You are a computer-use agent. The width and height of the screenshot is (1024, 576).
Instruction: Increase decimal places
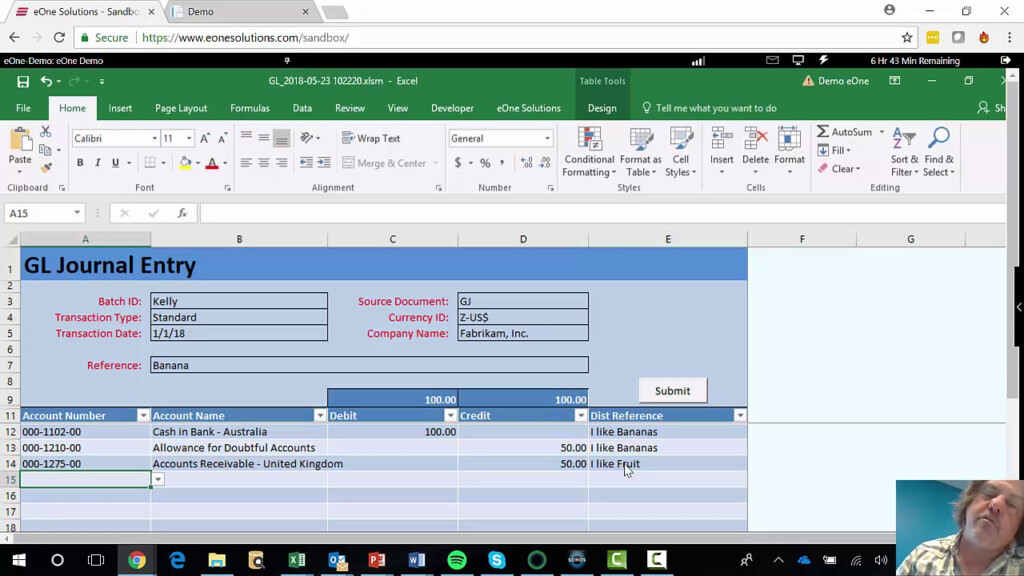point(526,163)
